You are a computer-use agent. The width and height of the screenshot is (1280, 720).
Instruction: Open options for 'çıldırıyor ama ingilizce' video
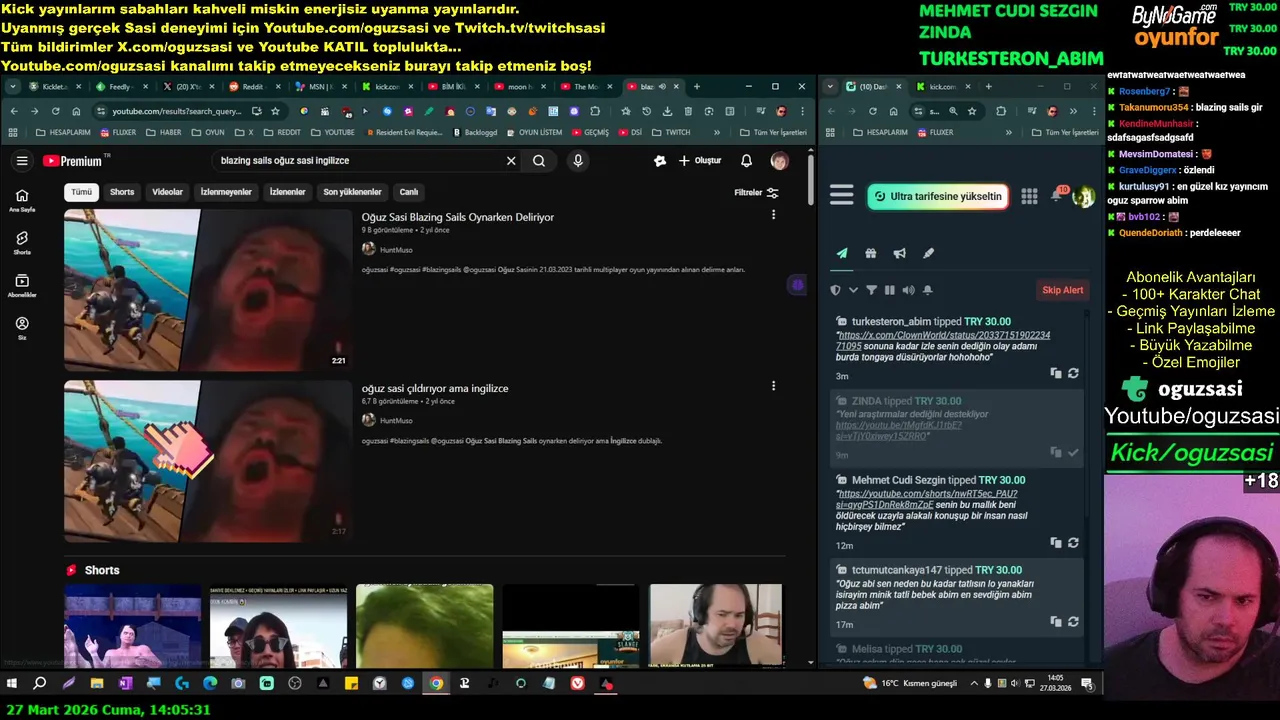773,386
